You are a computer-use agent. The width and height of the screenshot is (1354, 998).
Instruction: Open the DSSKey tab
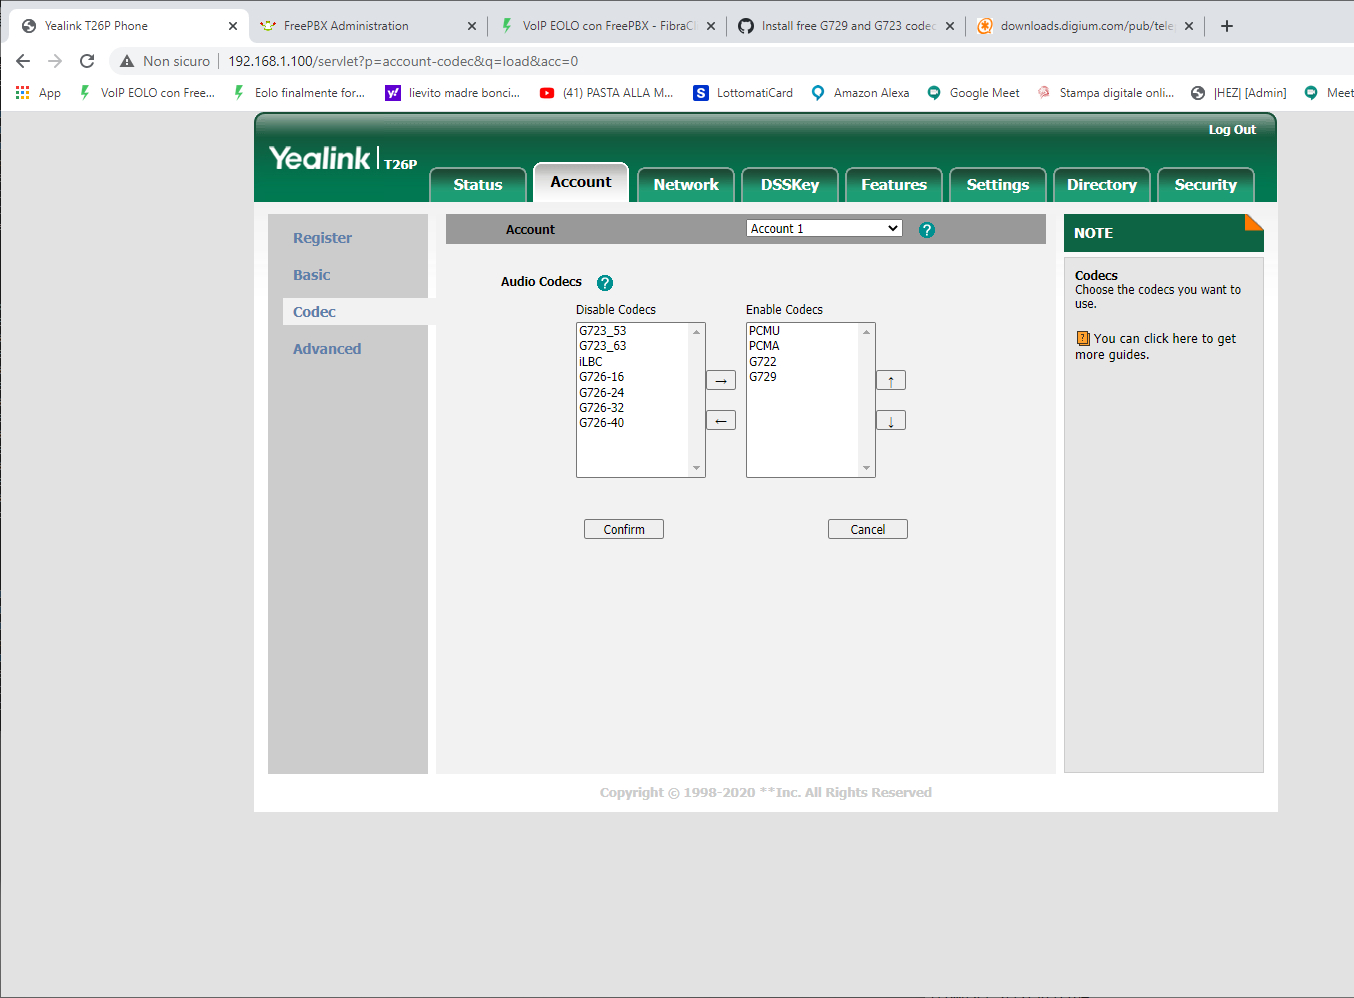tap(790, 185)
